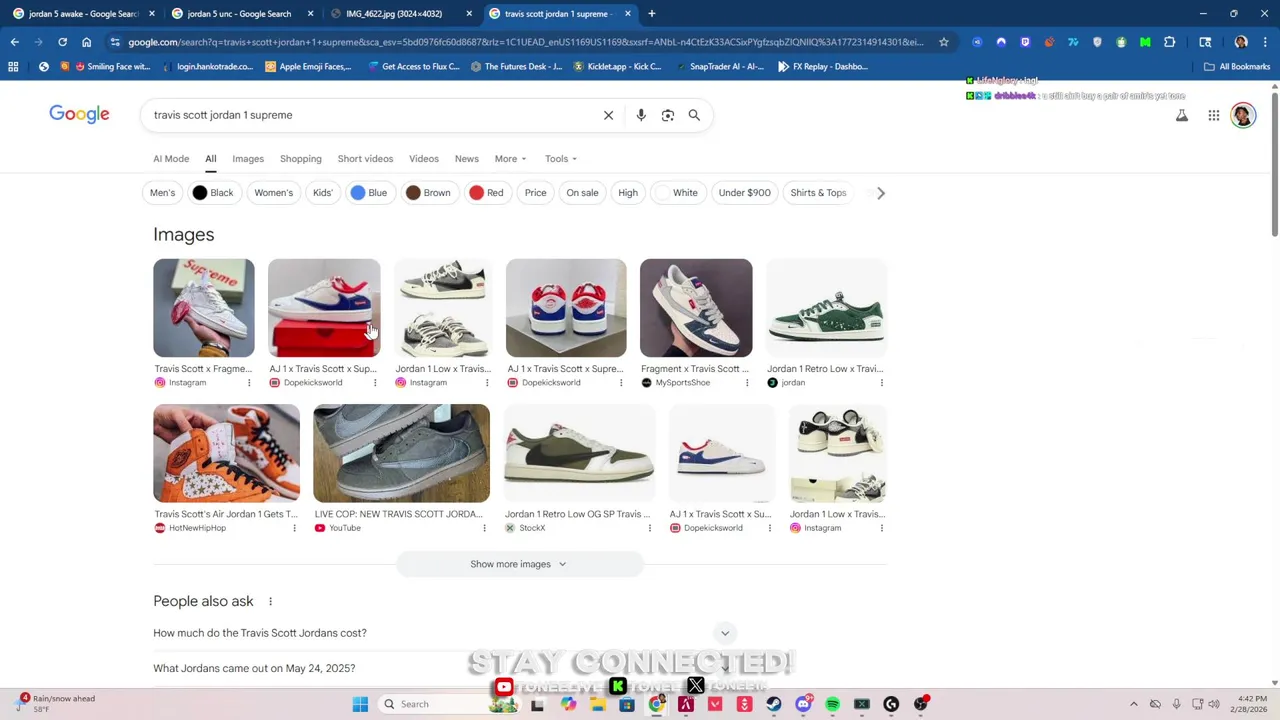This screenshot has width=1280, height=720.
Task: Open the Tools dropdown
Action: tap(560, 159)
